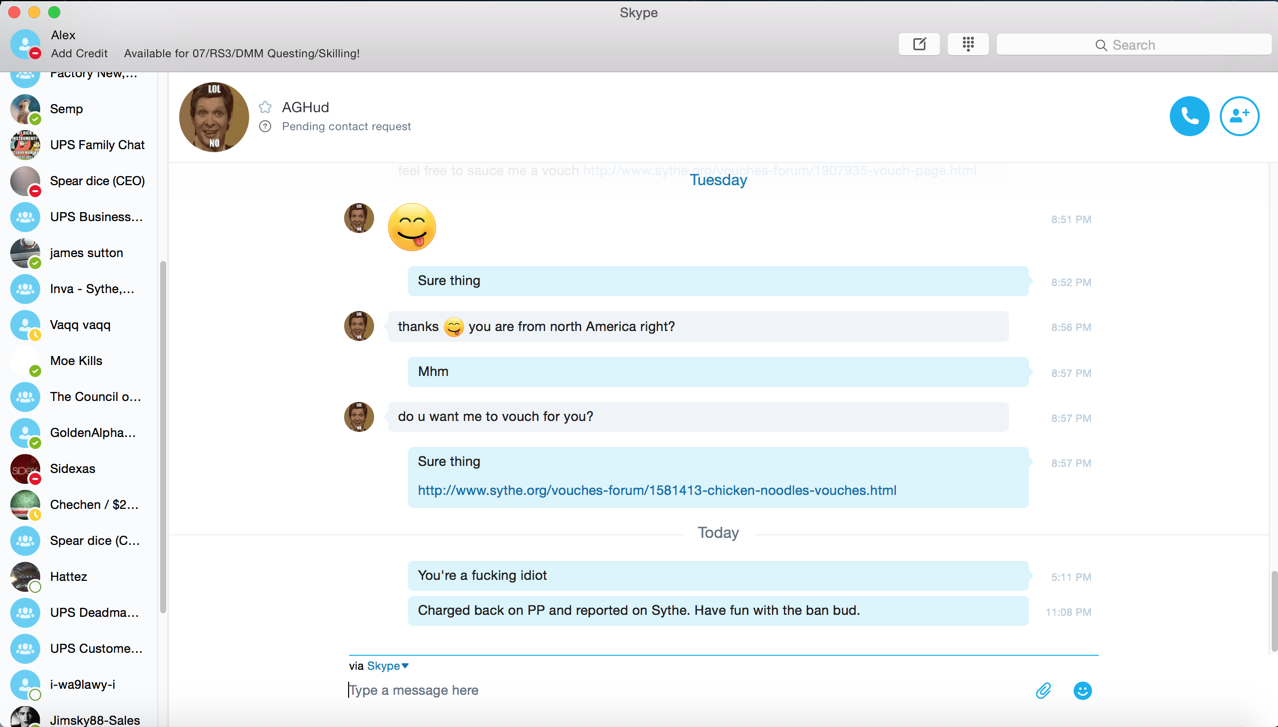Click the contact list scrollbar
1278x727 pixels.
(x=163, y=436)
